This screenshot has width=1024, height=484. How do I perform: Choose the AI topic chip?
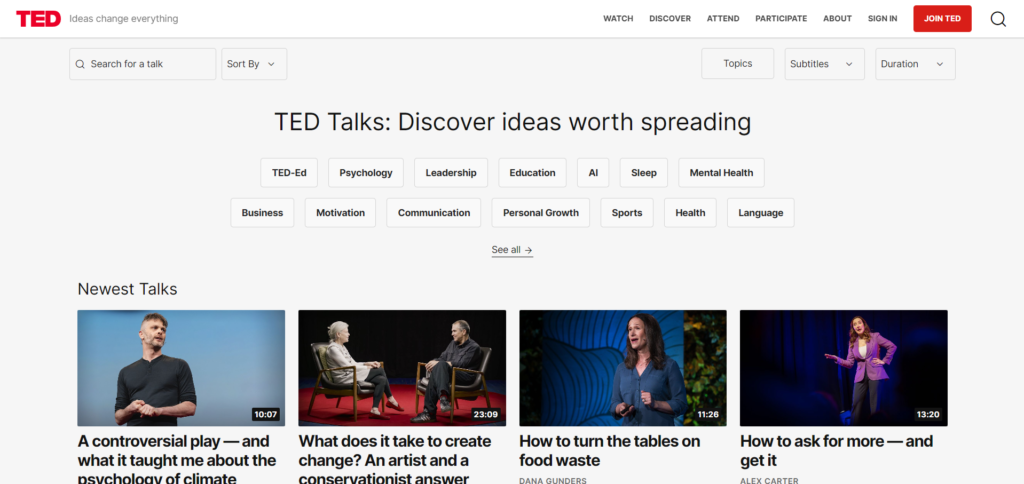click(x=593, y=173)
